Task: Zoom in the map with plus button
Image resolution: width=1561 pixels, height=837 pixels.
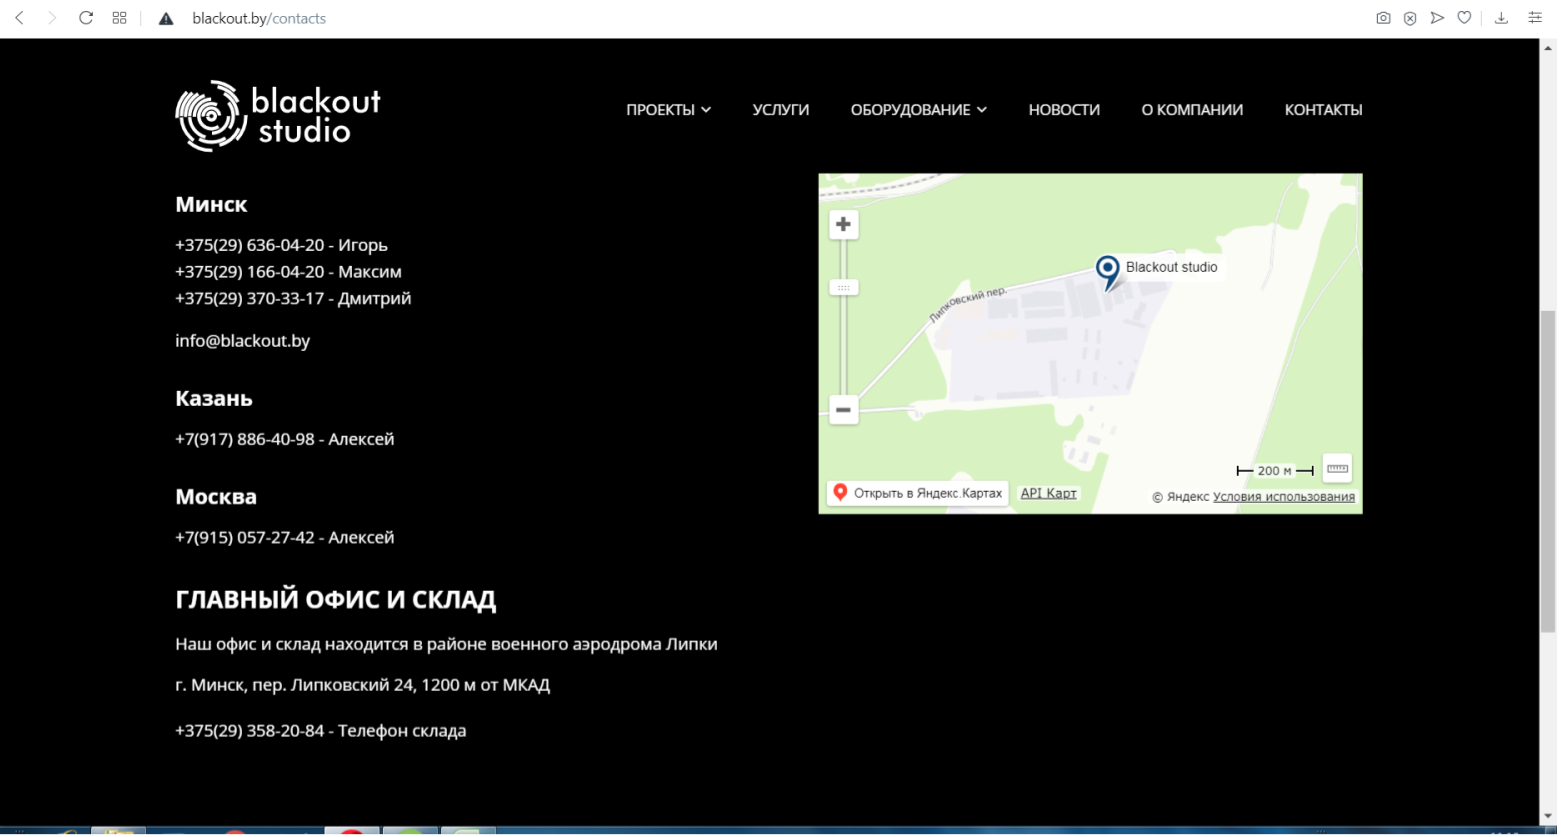Action: [843, 225]
